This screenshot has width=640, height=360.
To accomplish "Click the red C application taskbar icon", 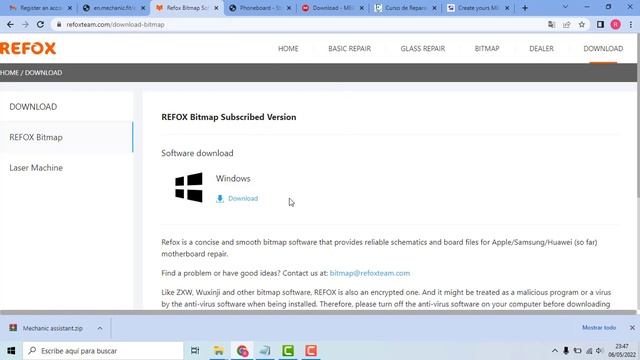I will [311, 351].
